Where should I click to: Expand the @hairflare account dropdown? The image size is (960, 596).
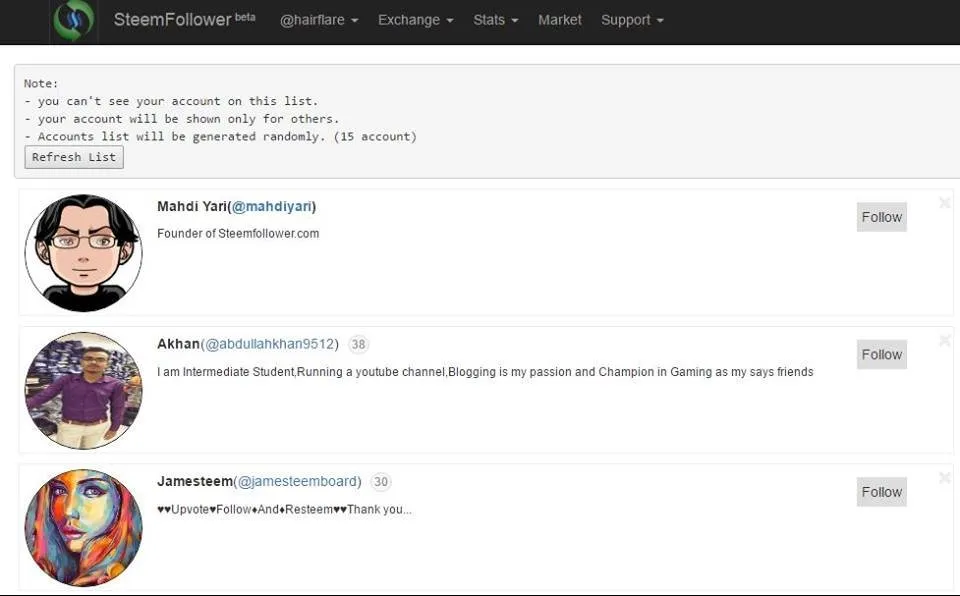click(x=318, y=20)
